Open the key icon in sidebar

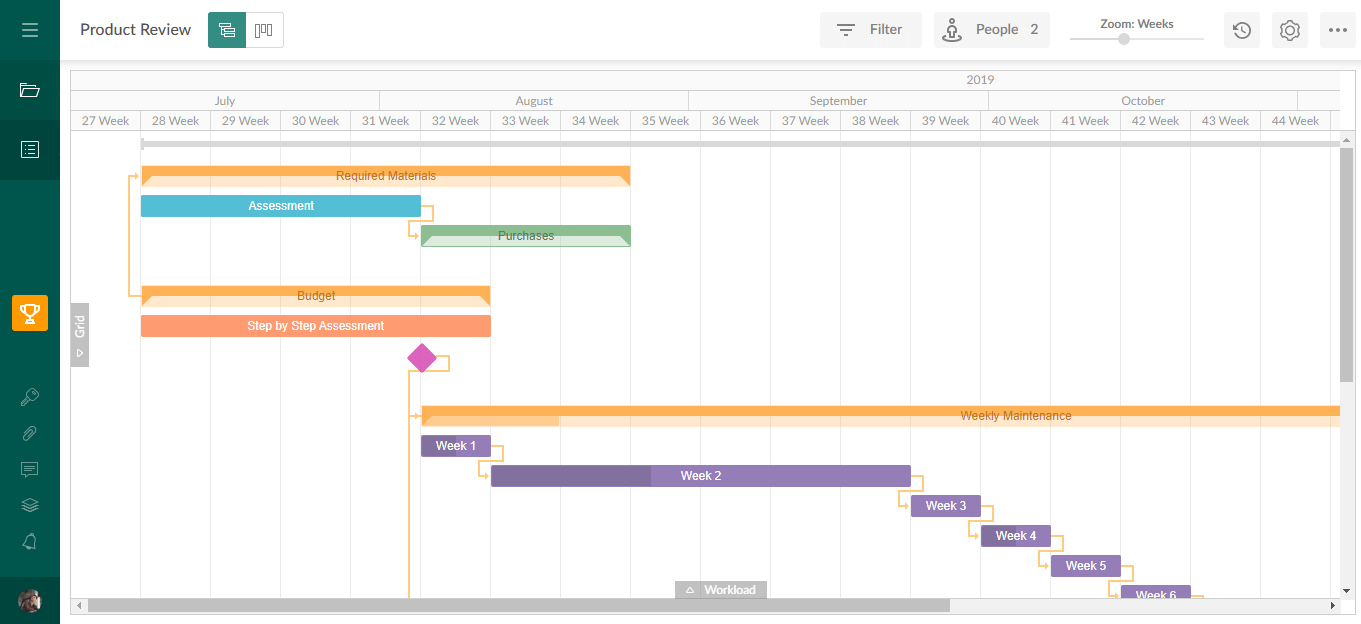30,397
